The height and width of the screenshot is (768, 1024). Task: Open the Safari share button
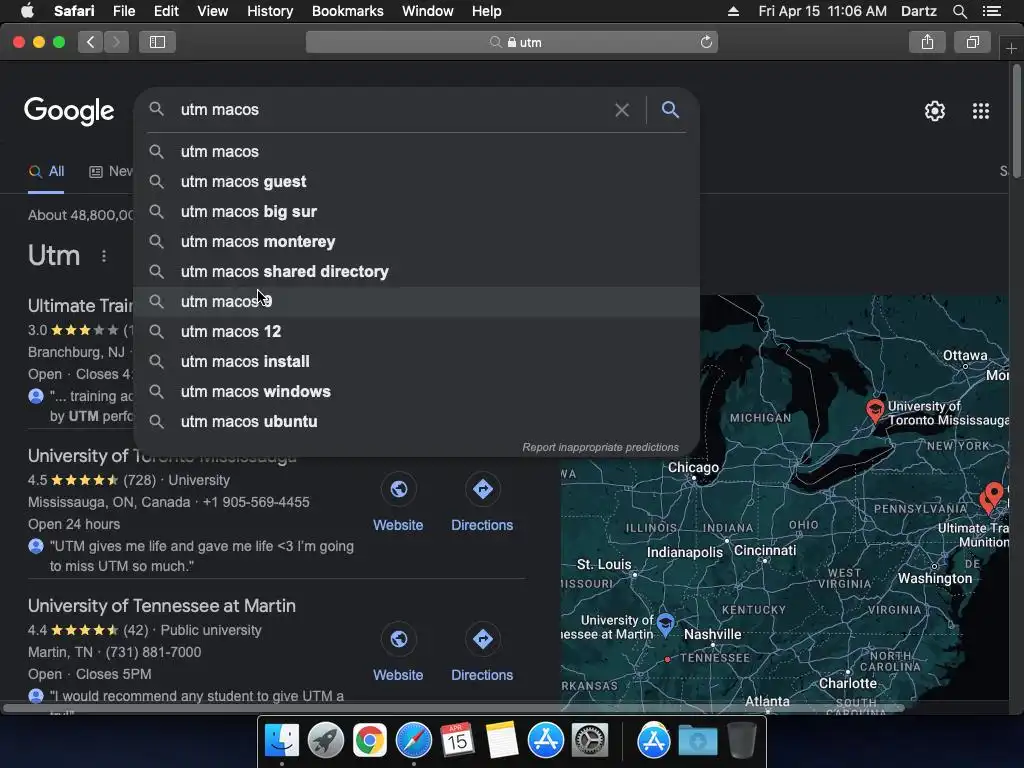coord(927,42)
